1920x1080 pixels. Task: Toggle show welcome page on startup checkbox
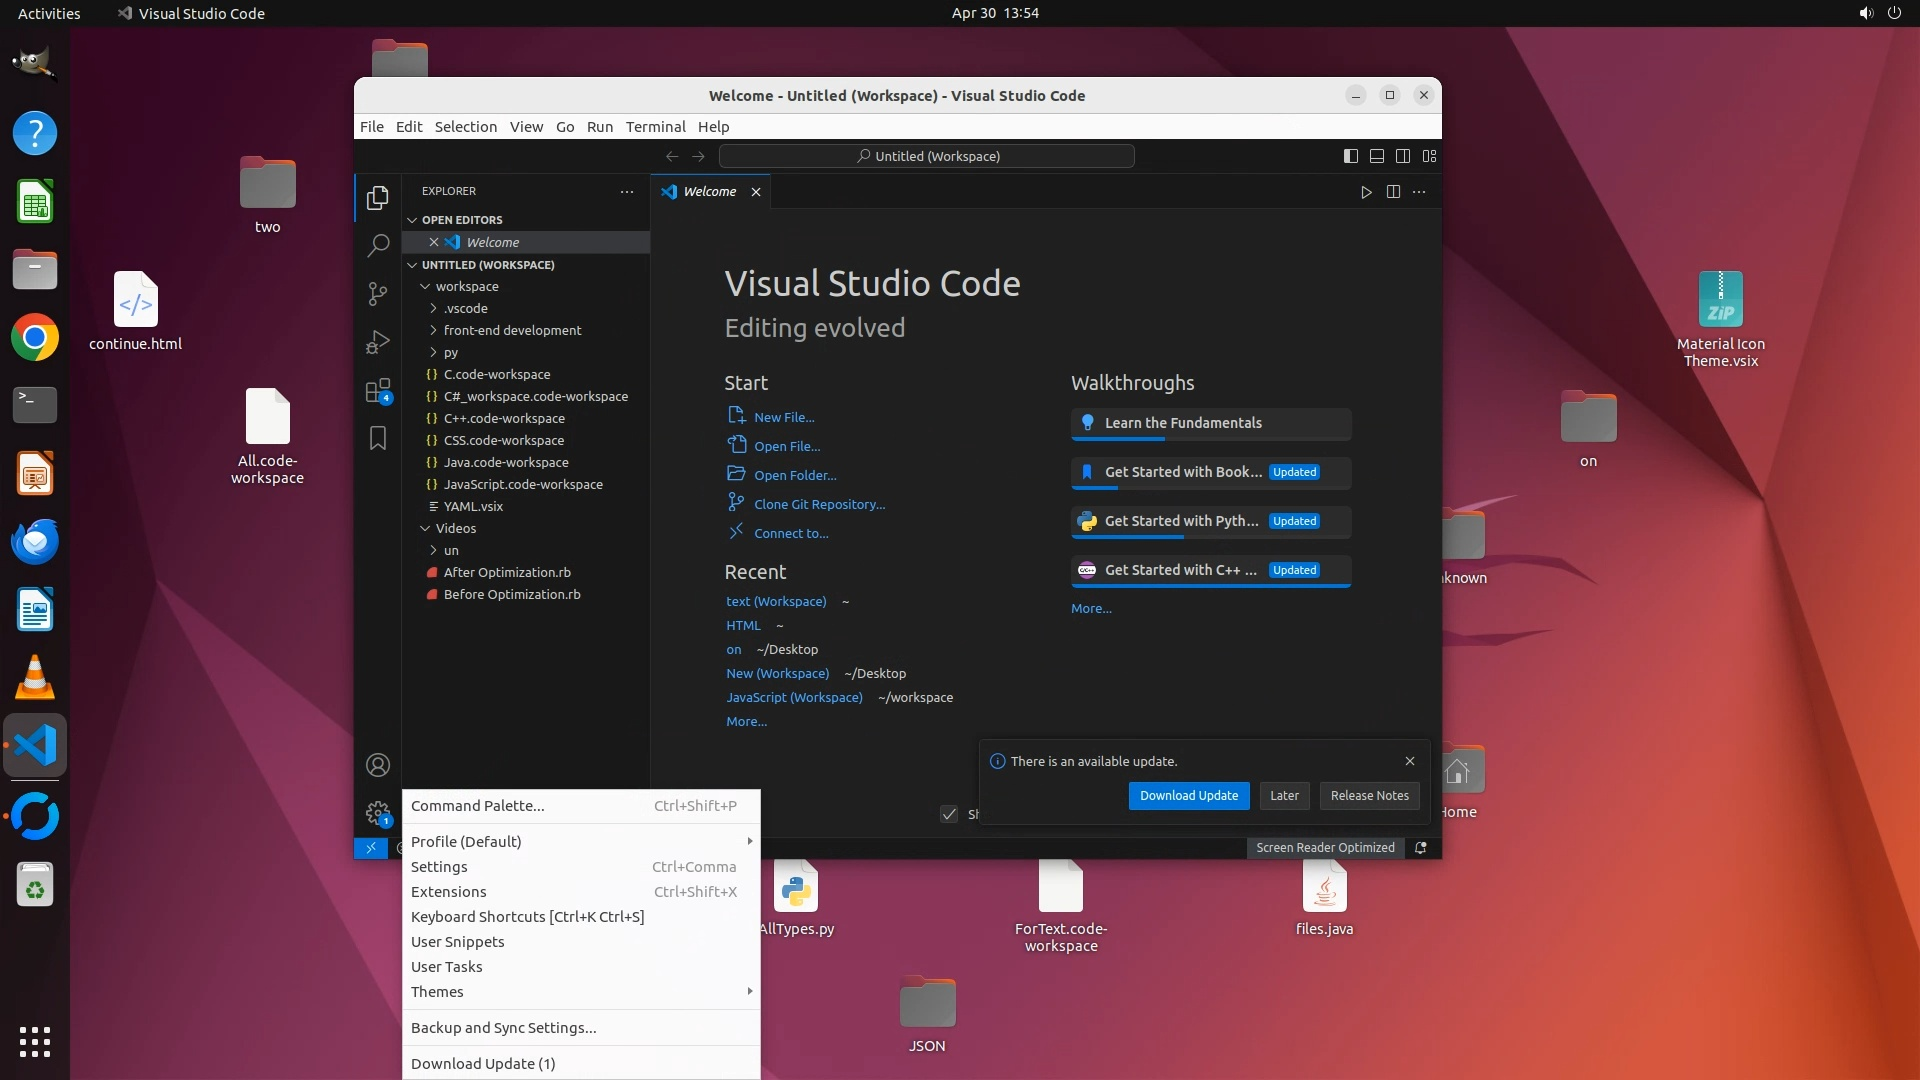[949, 814]
